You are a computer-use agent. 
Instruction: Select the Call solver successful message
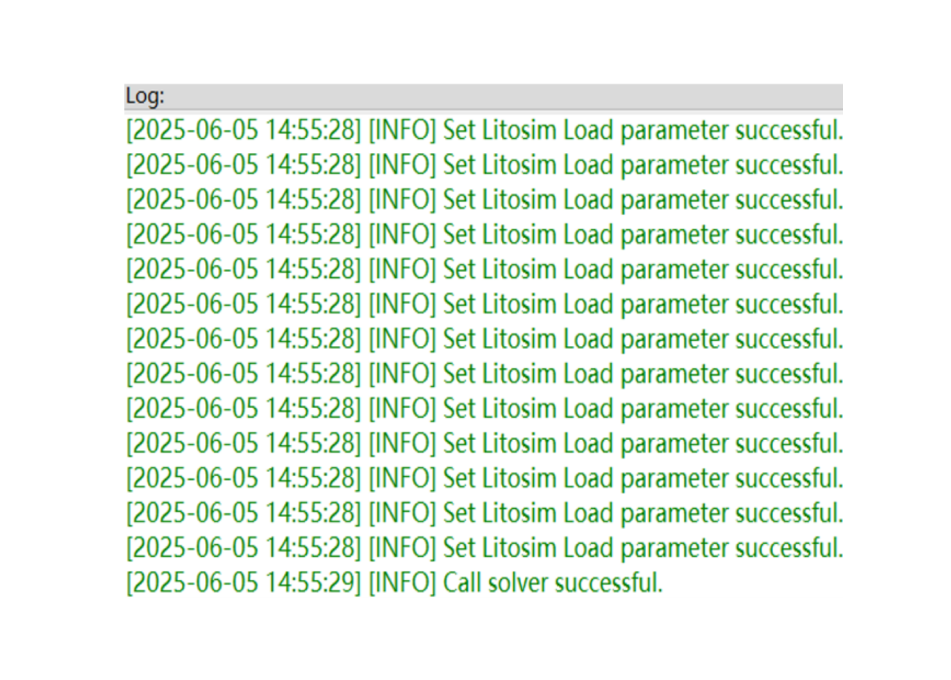[x=553, y=583]
